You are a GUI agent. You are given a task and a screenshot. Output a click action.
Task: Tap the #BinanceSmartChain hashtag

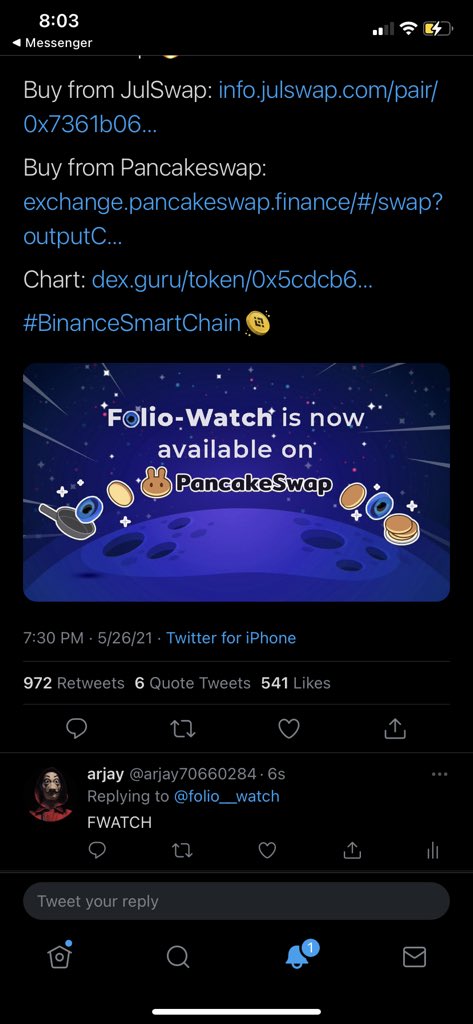[x=133, y=323]
